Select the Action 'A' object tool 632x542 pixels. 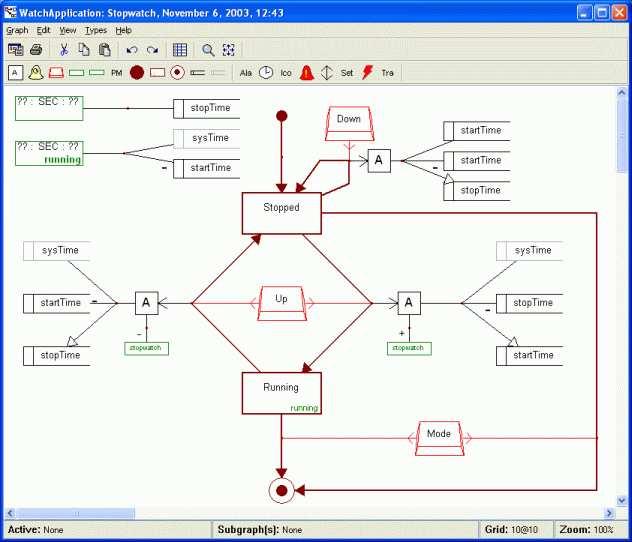[15, 73]
